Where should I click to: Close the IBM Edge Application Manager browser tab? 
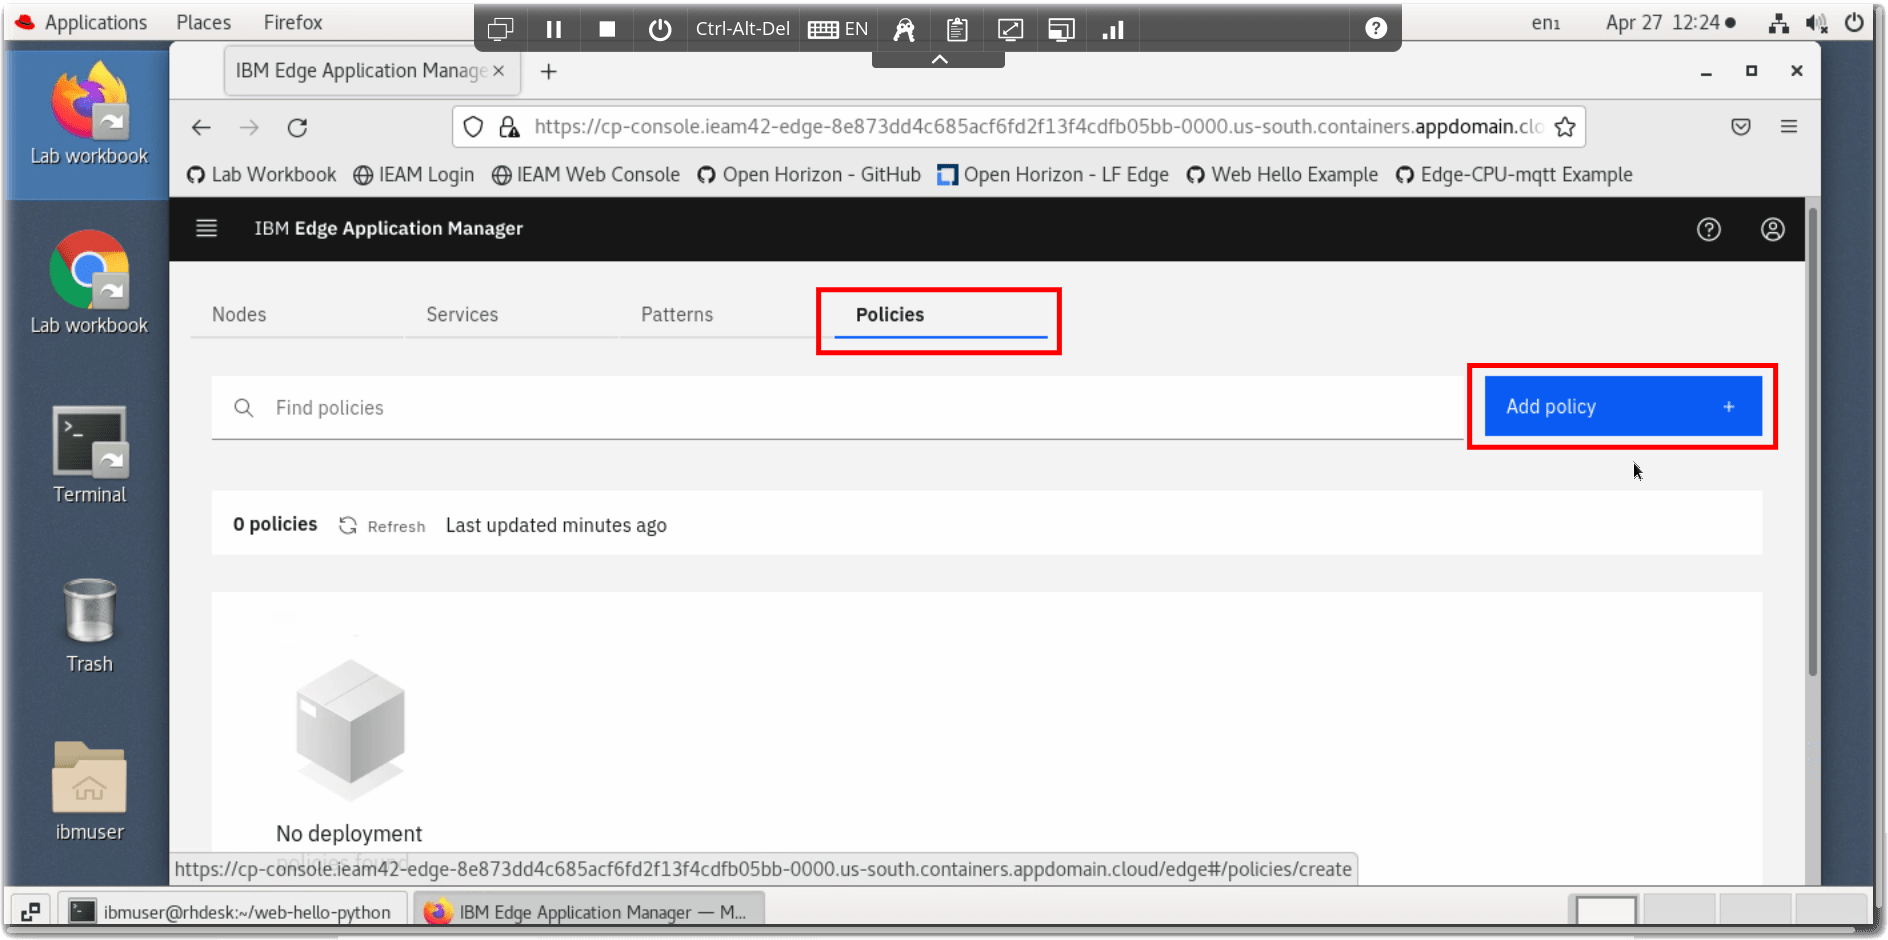pyautogui.click(x=498, y=71)
